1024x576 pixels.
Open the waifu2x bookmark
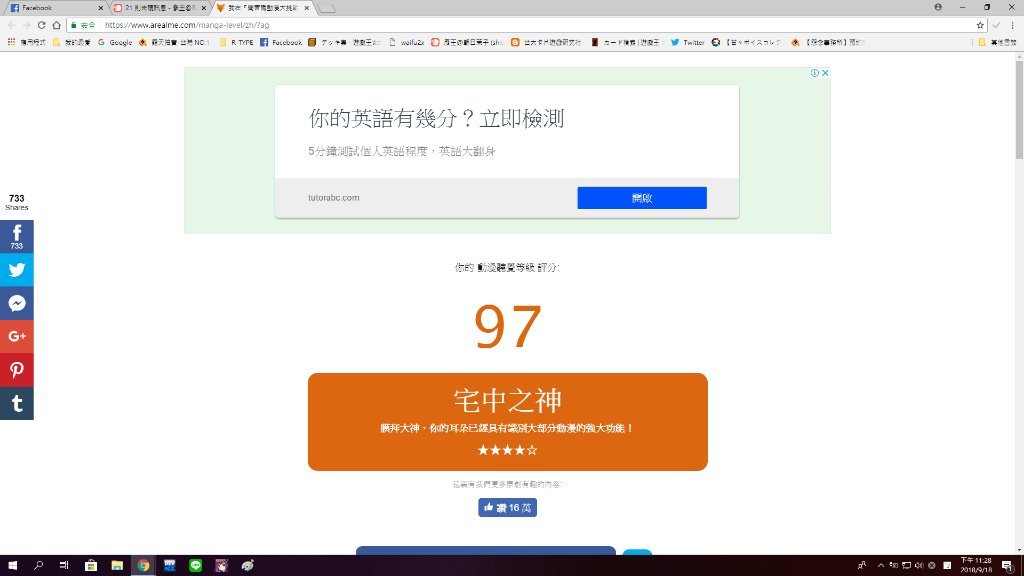[x=407, y=42]
